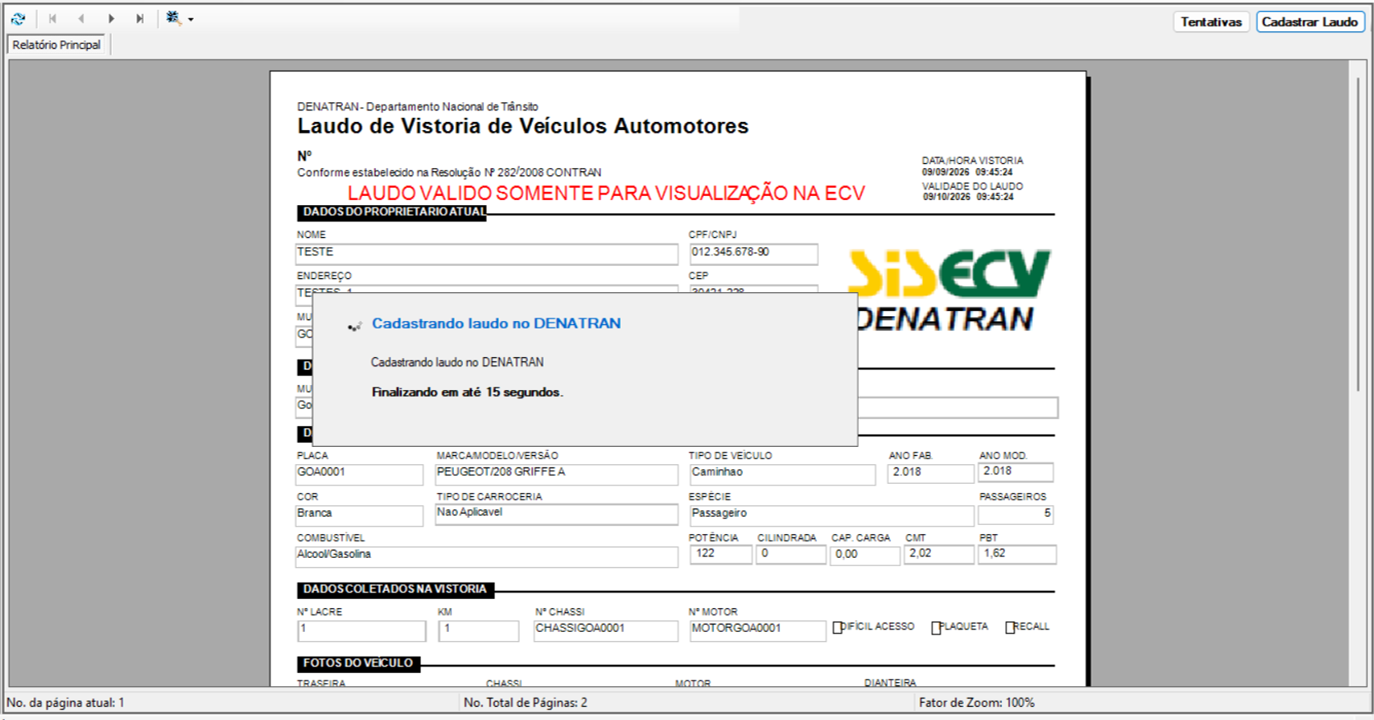Click the 'DADOS COLETADOS NA VISTORIA' section header

pos(395,590)
